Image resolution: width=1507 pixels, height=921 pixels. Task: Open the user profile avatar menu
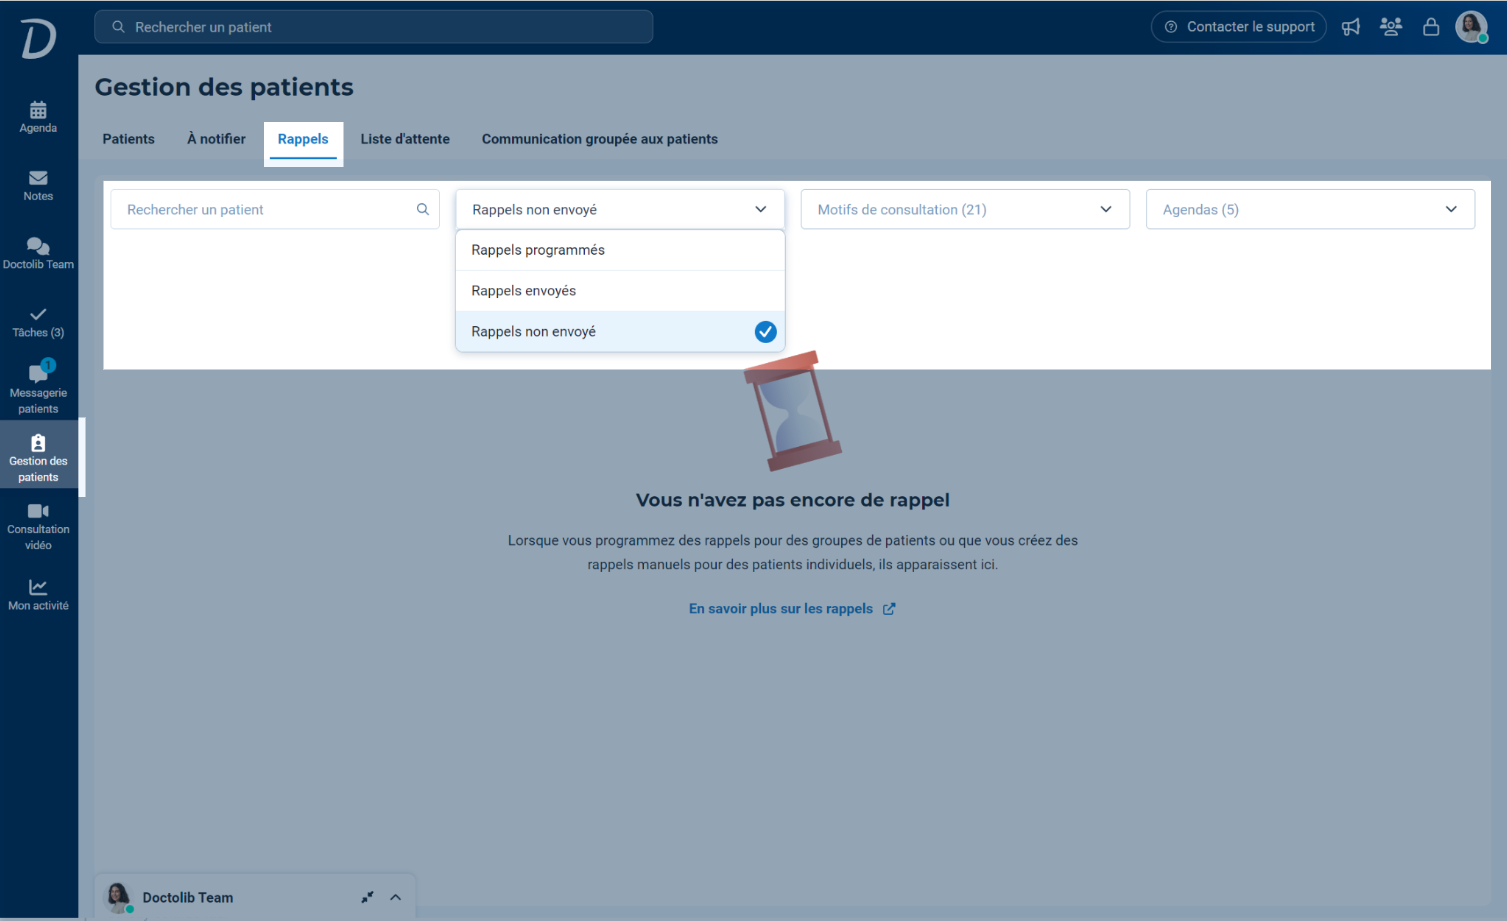point(1472,27)
